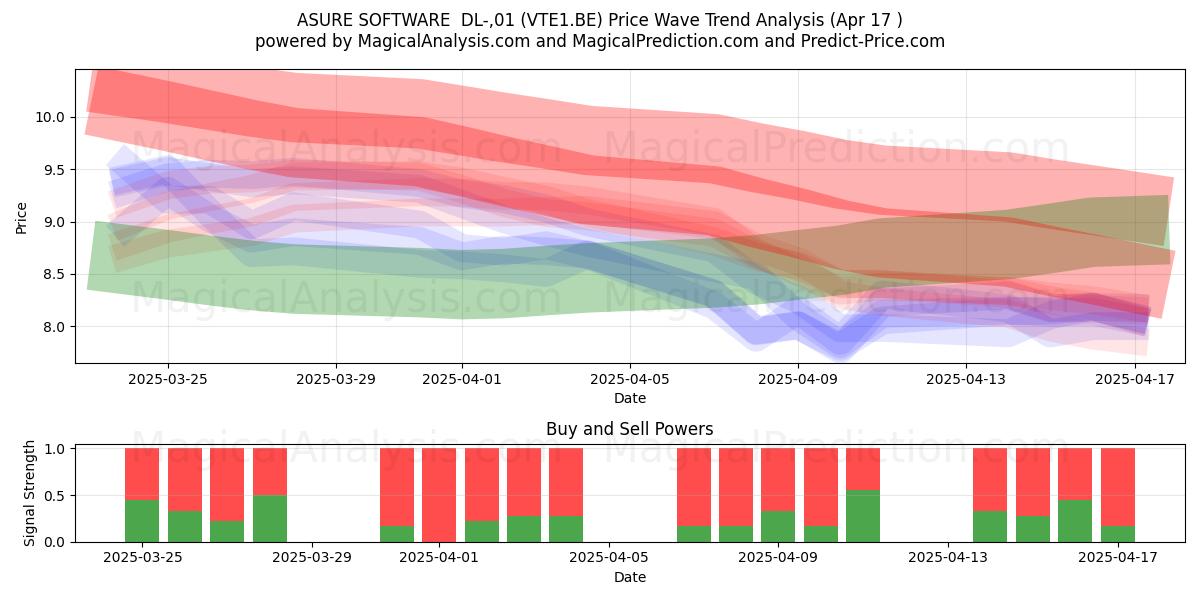The height and width of the screenshot is (600, 1200).
Task: Select the red sell segment for 2025-03-25
Action: point(142,474)
